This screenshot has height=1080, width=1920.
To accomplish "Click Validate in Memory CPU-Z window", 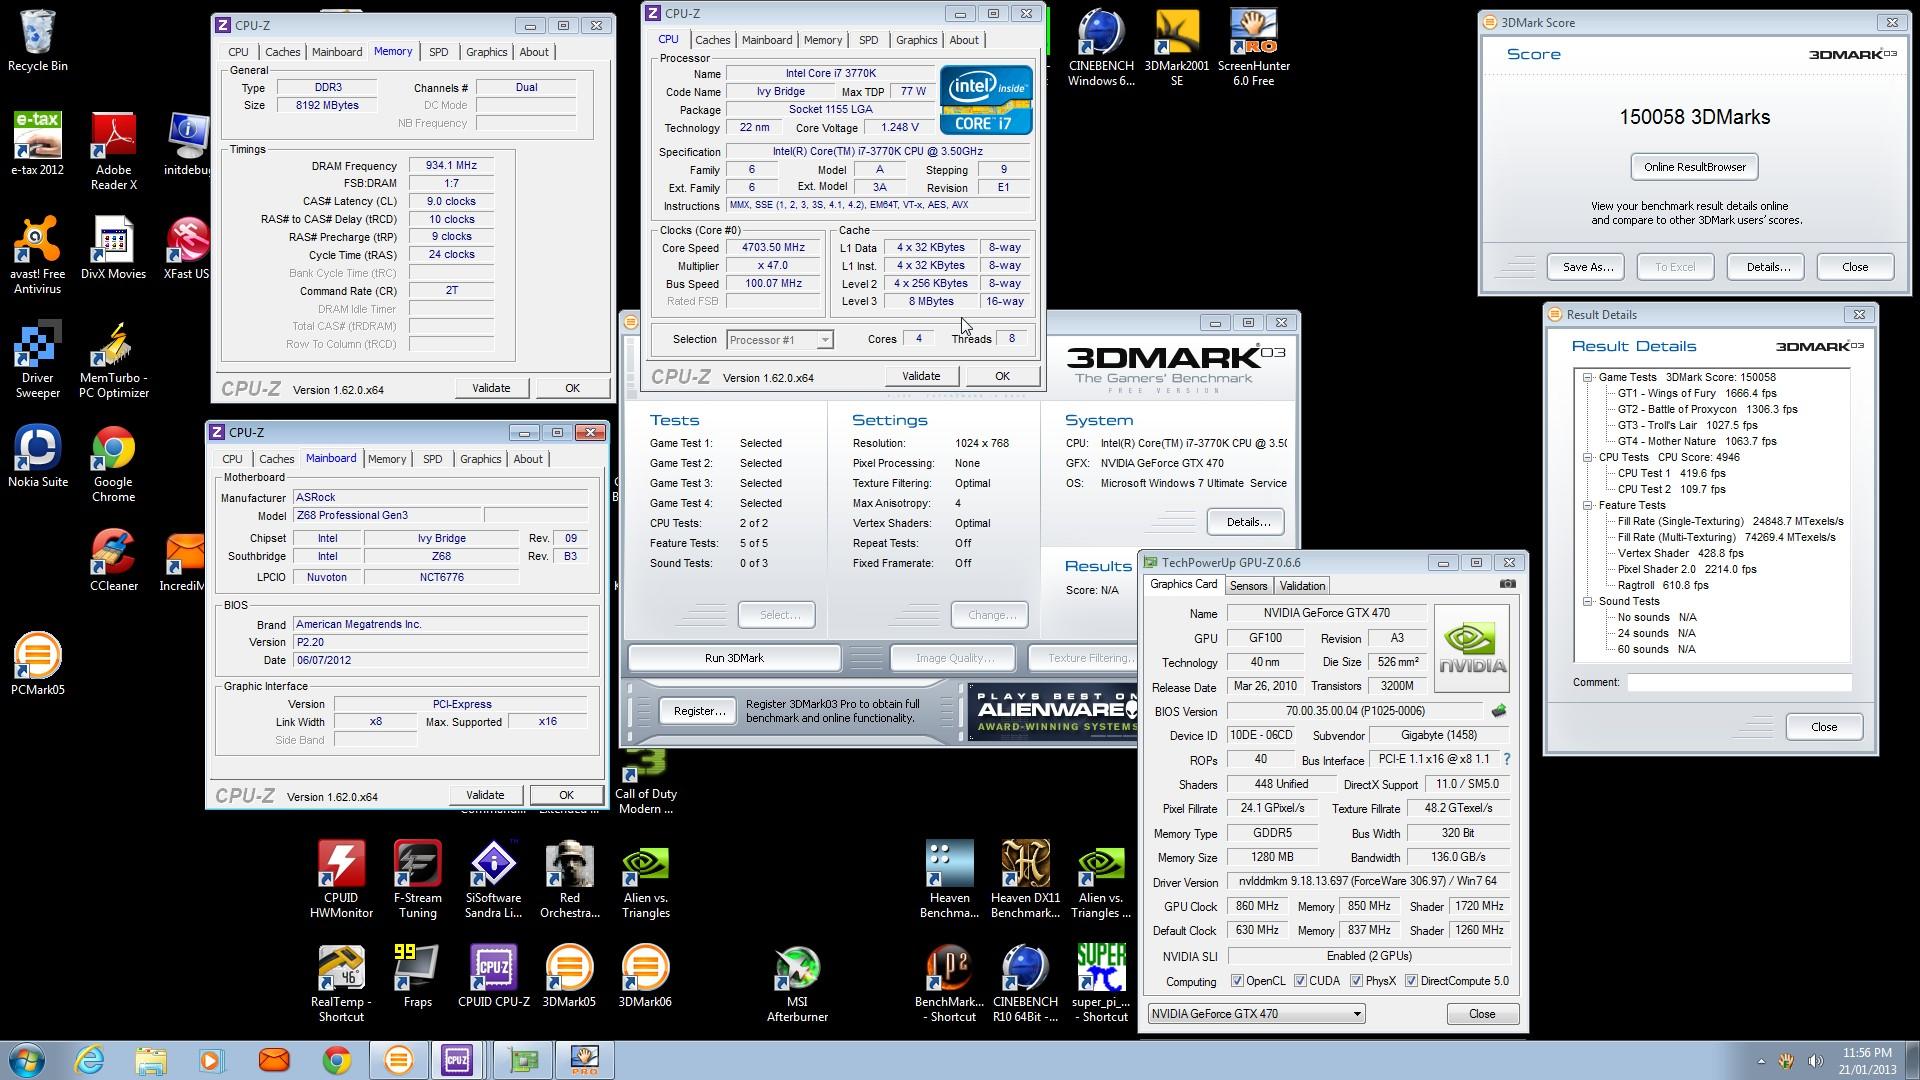I will [491, 388].
